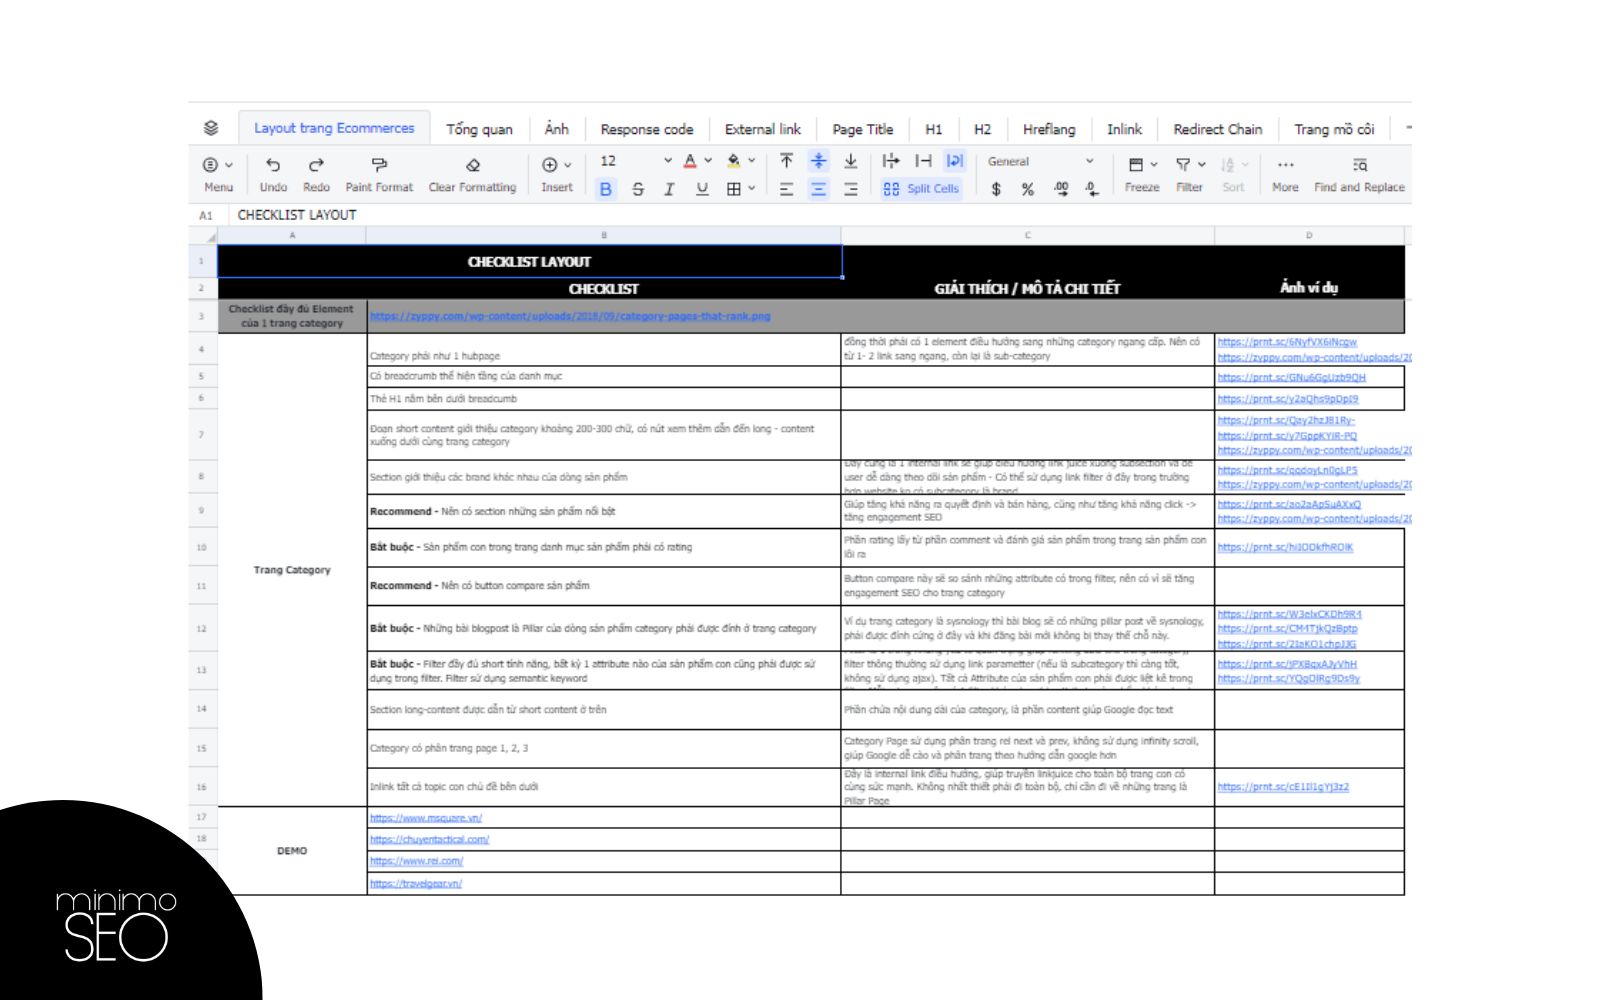Align text left in the cell

tap(787, 189)
